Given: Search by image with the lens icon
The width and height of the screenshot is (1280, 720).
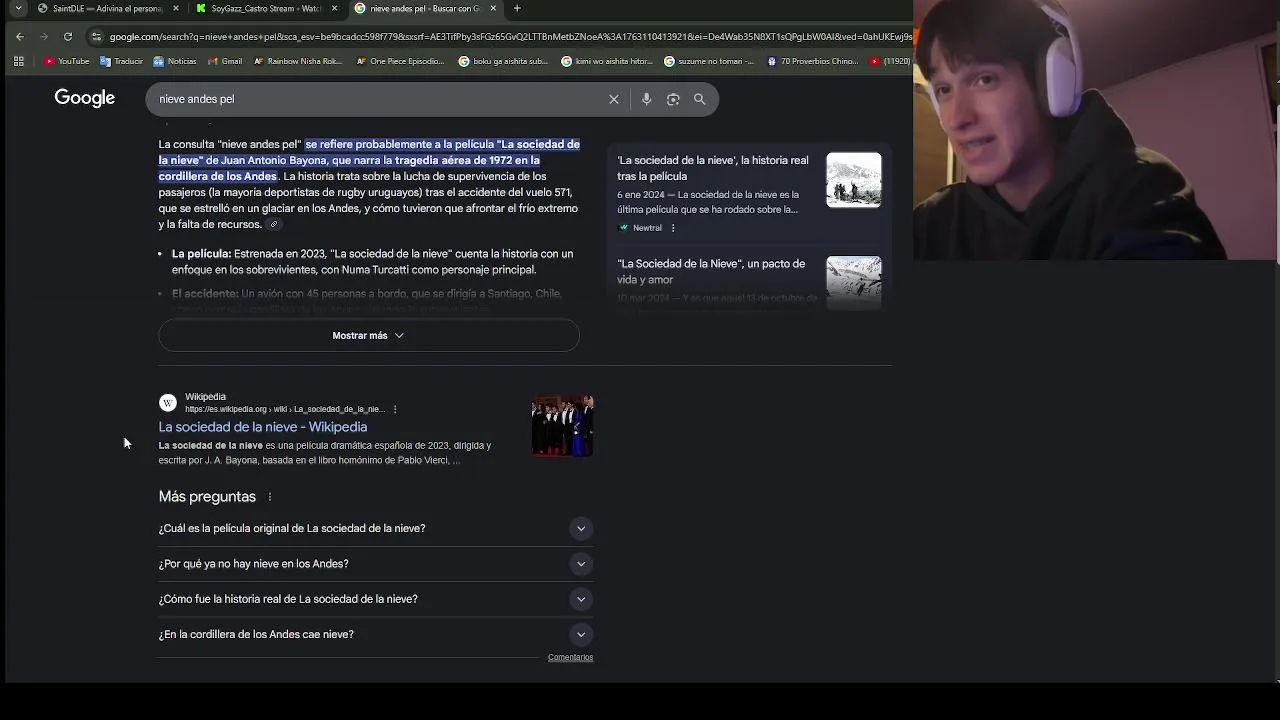Looking at the screenshot, I should 673,99.
